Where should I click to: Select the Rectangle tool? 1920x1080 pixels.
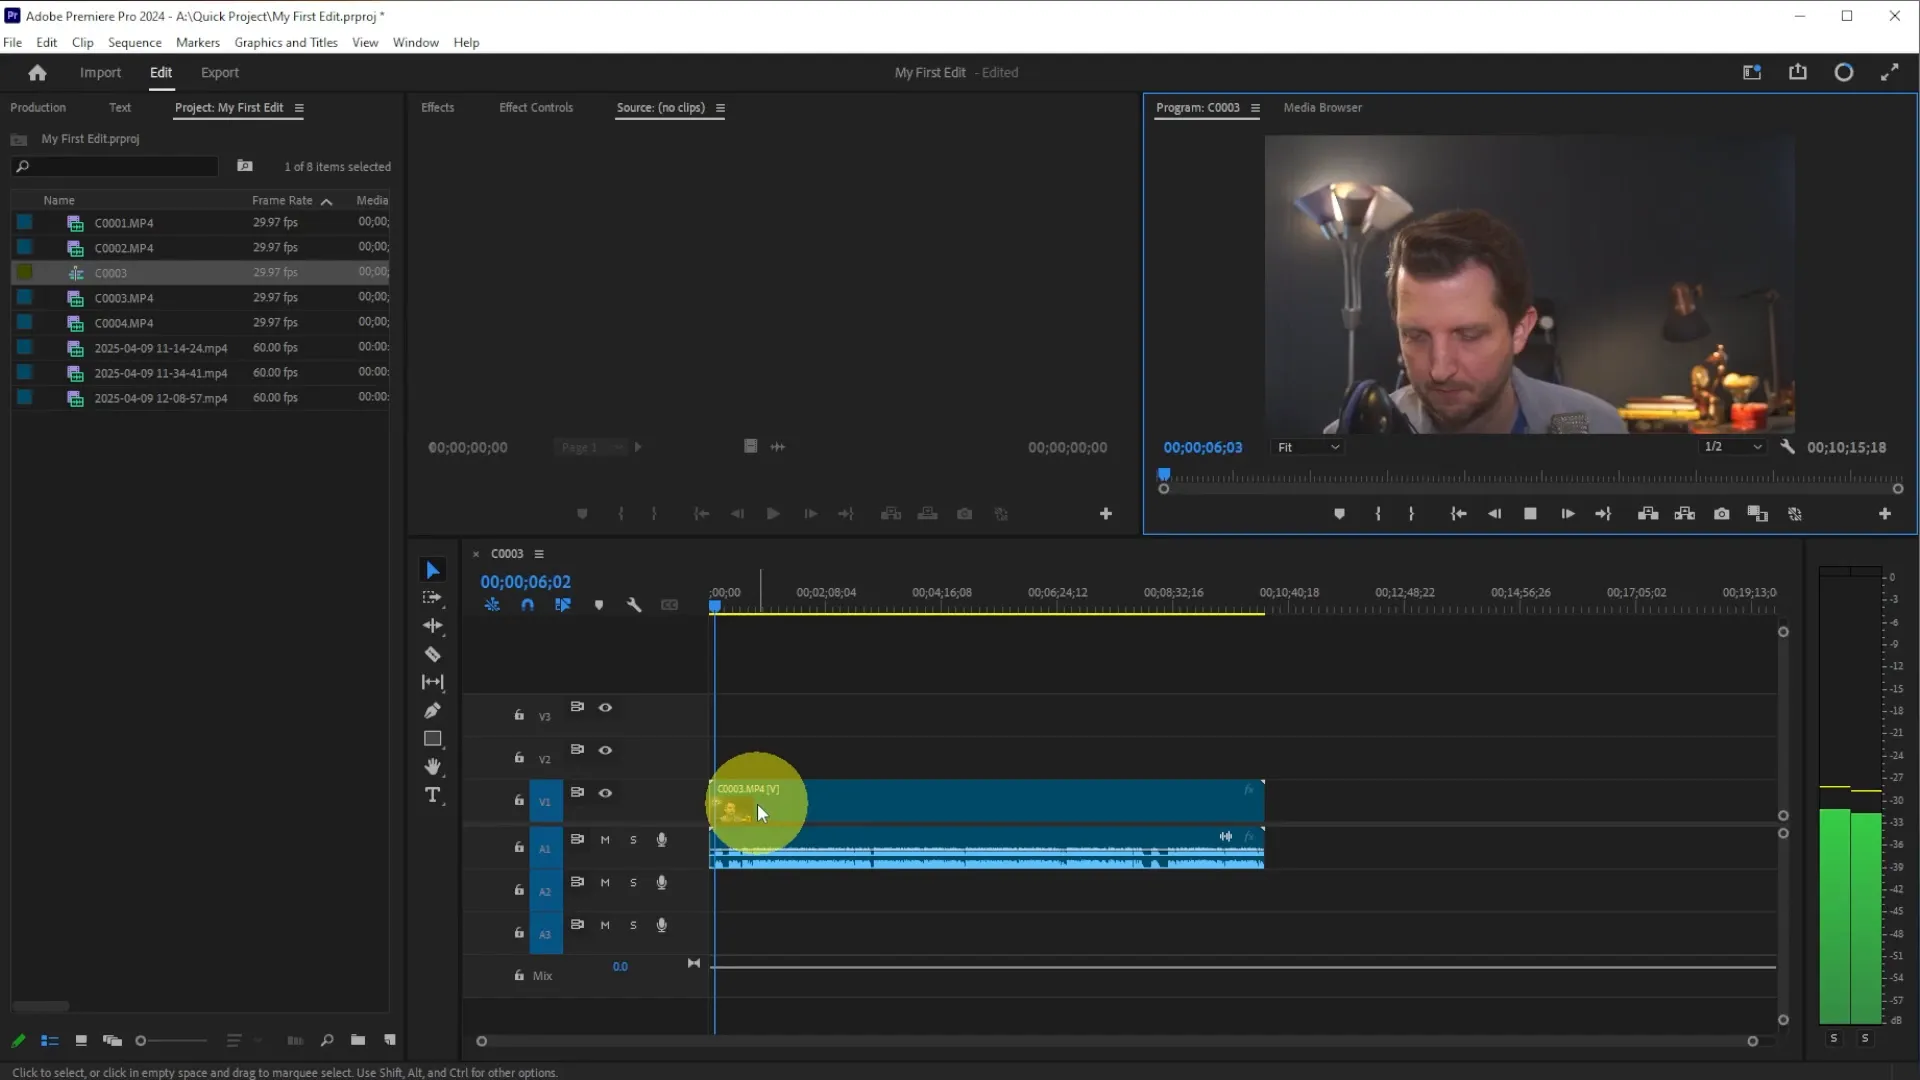pyautogui.click(x=432, y=739)
